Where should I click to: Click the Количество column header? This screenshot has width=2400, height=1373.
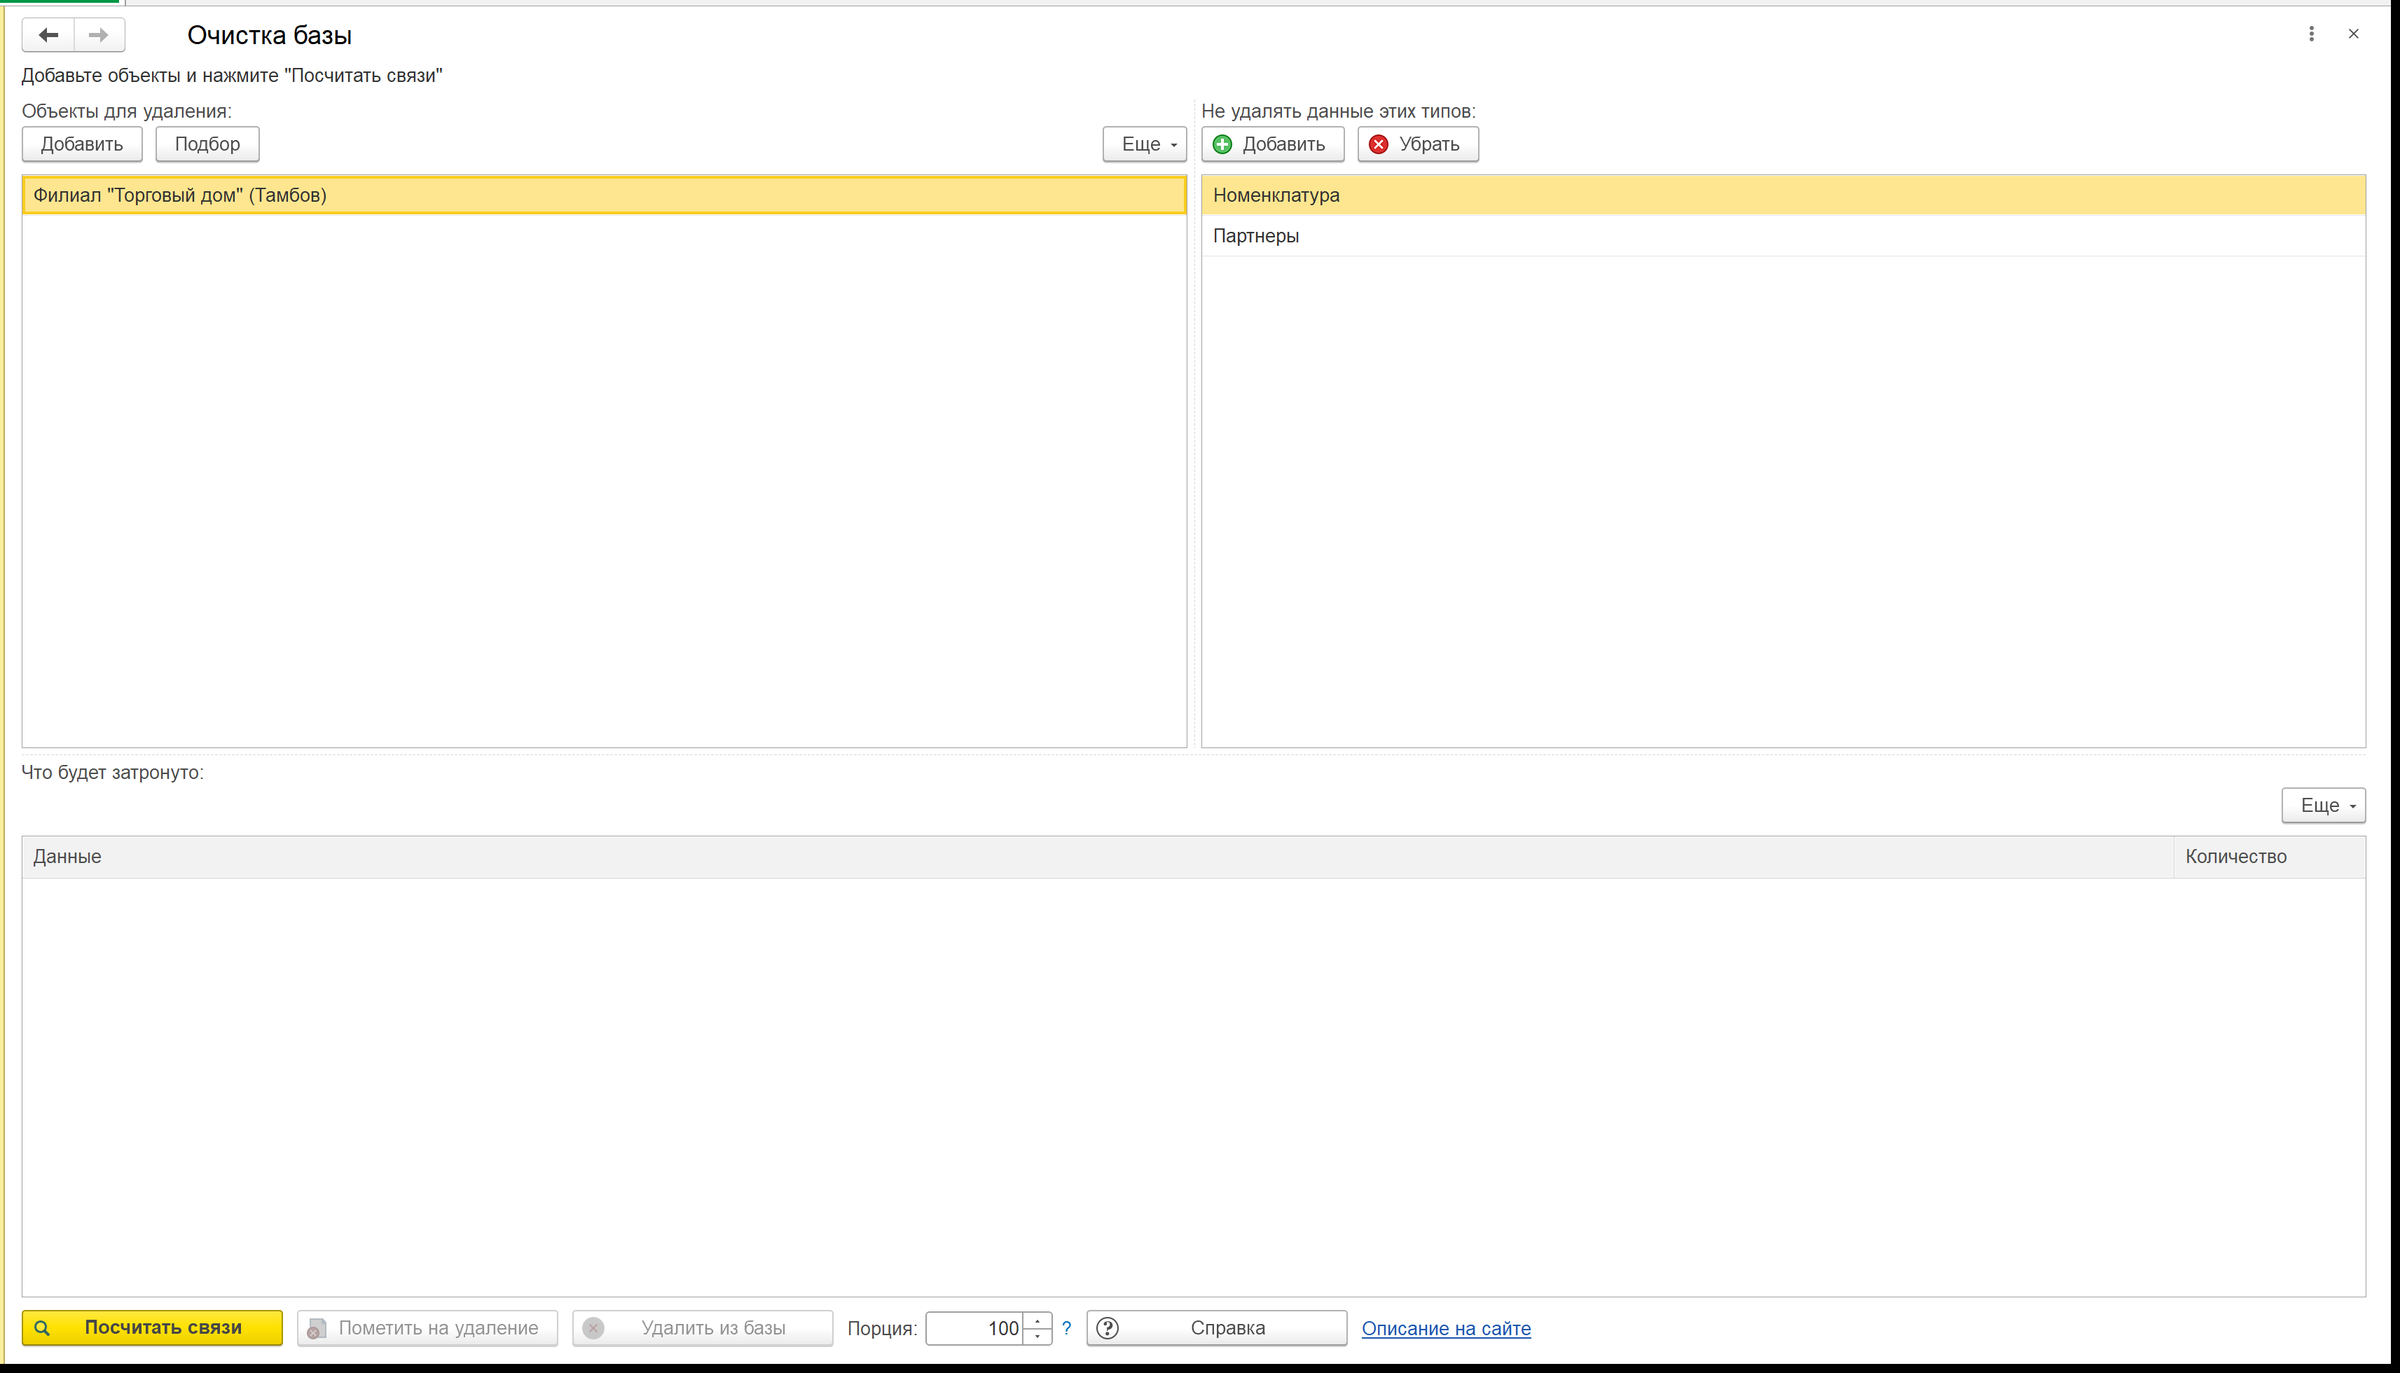coord(2269,857)
